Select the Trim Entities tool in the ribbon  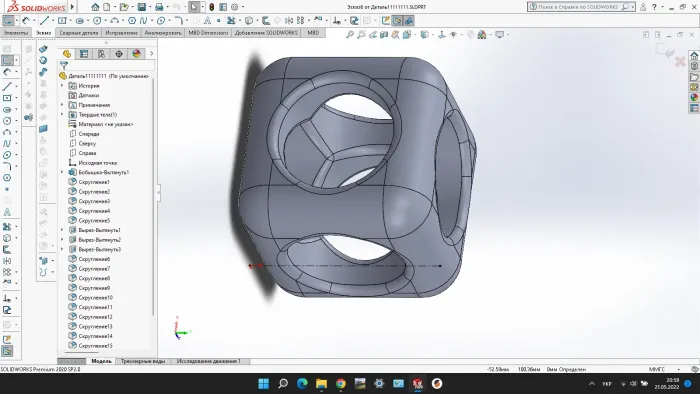(x=231, y=21)
